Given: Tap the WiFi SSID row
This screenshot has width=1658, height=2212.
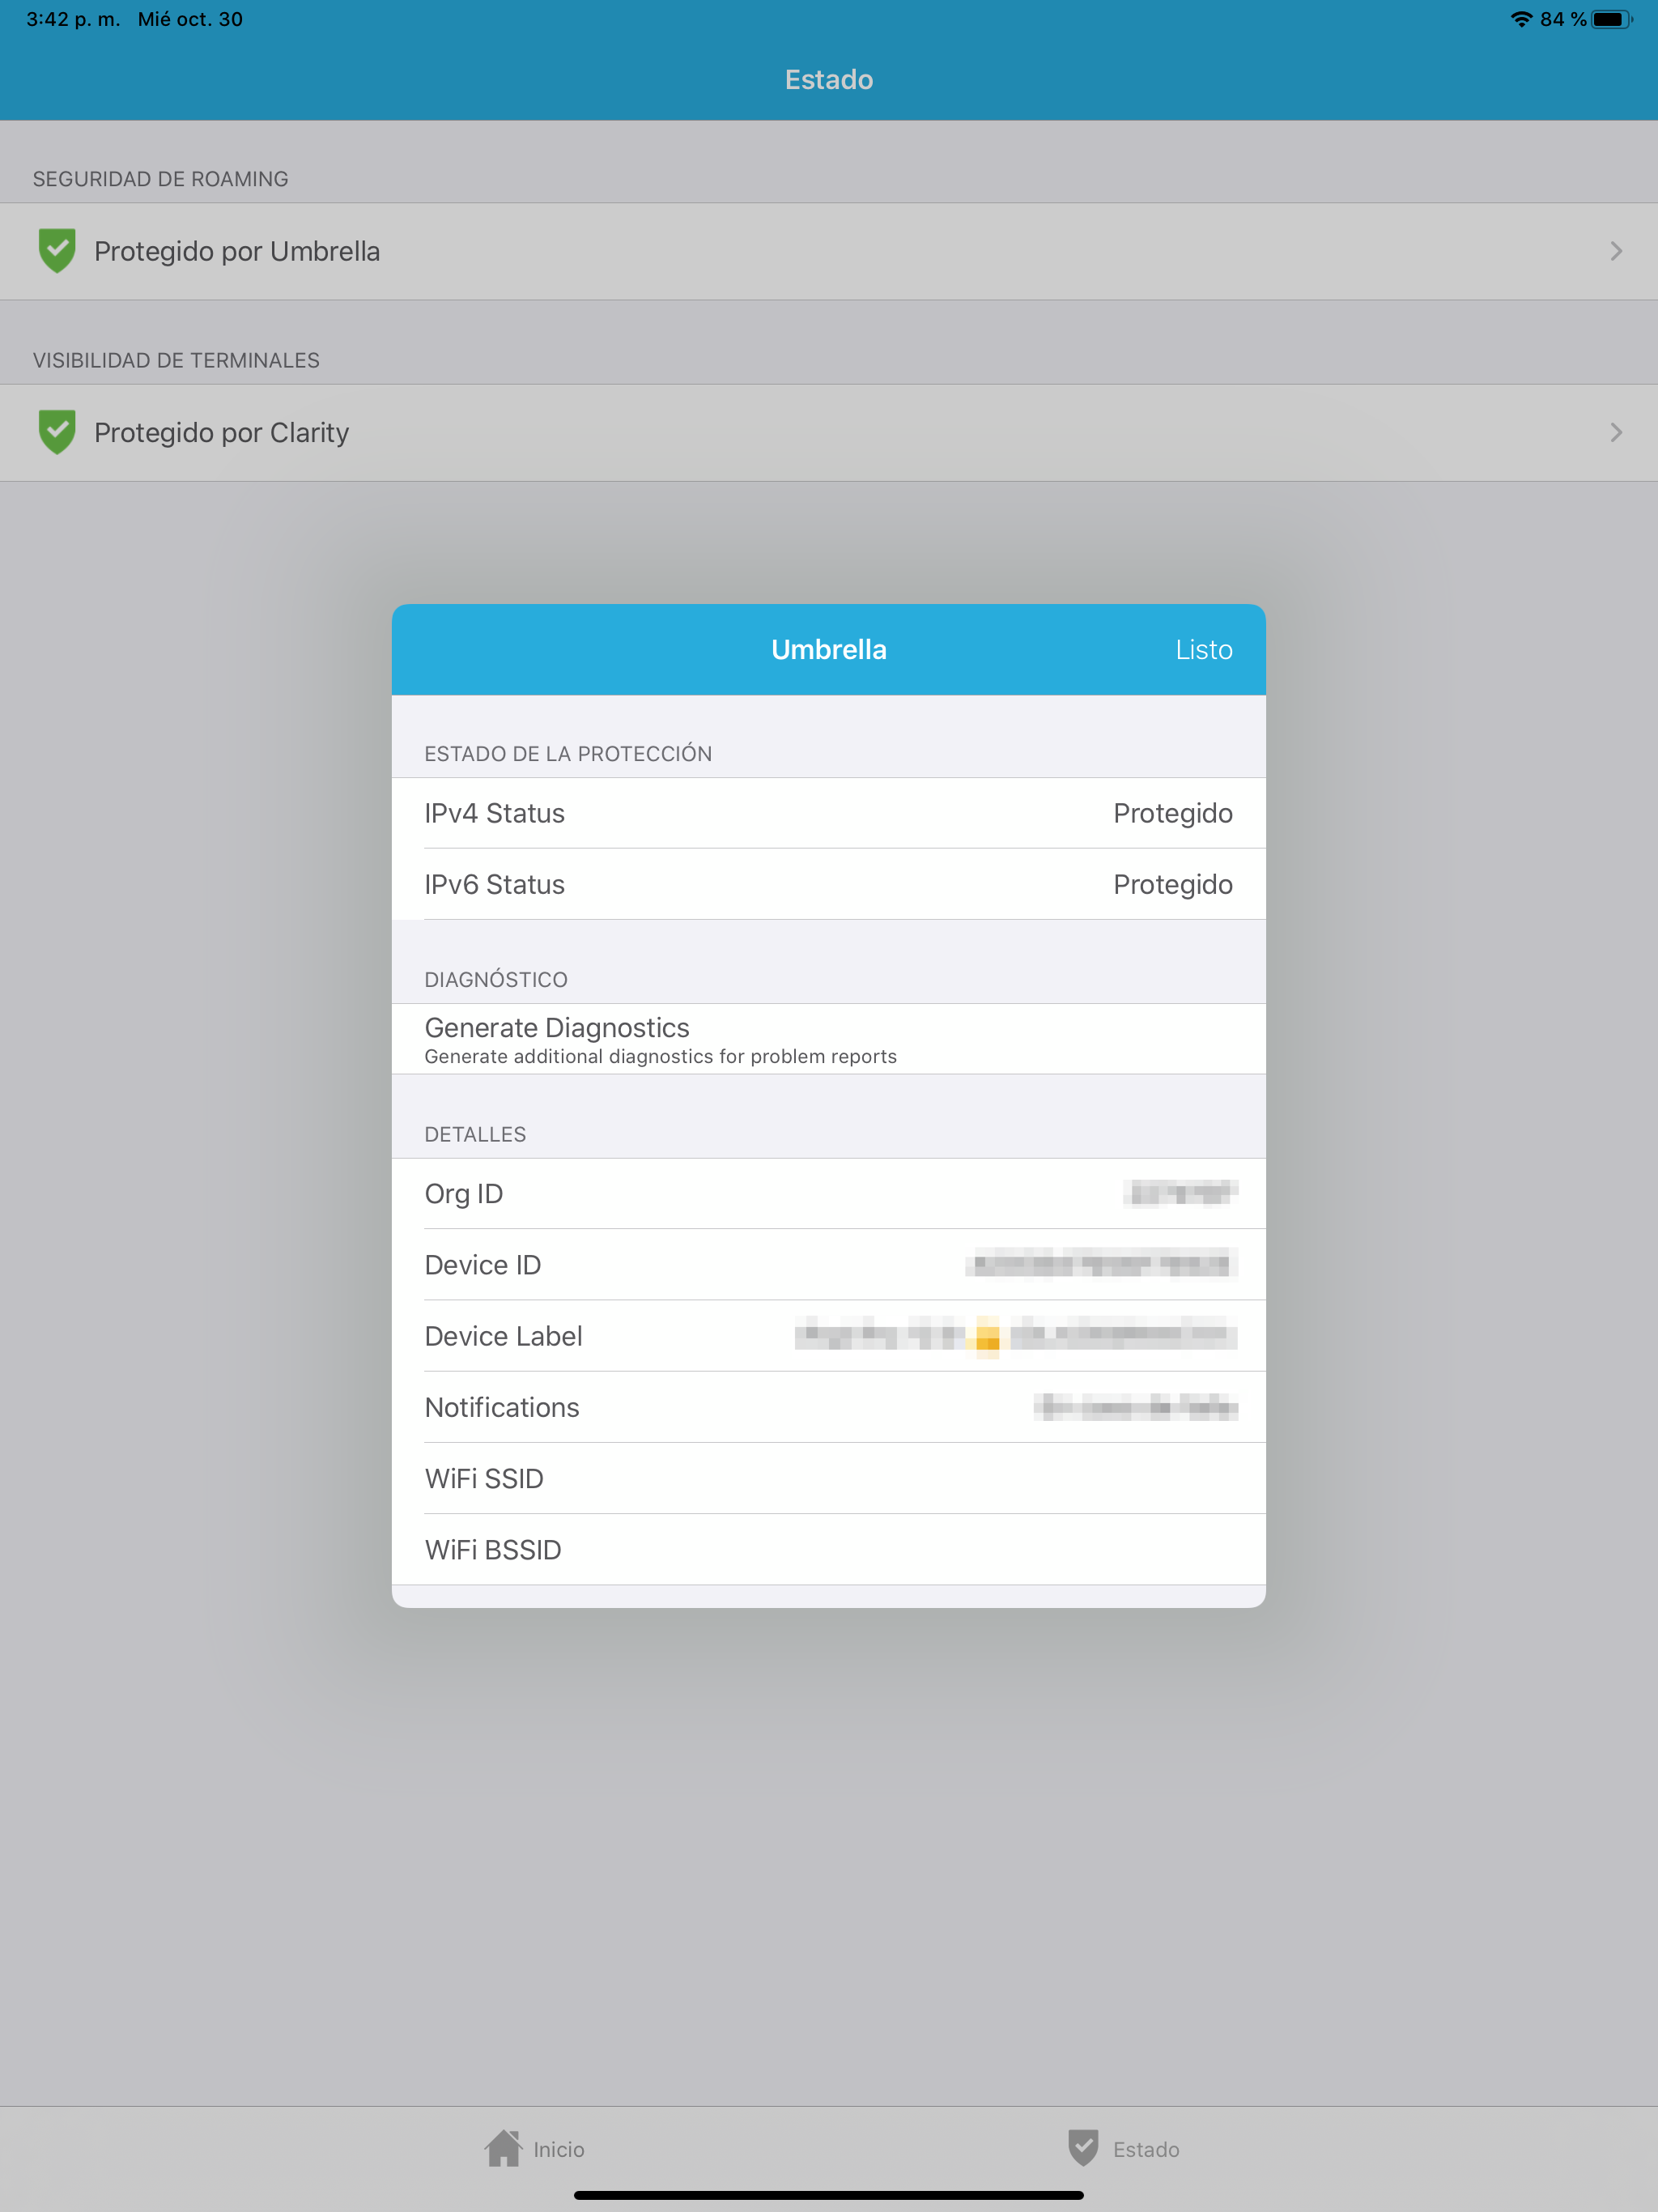Looking at the screenshot, I should (828, 1478).
